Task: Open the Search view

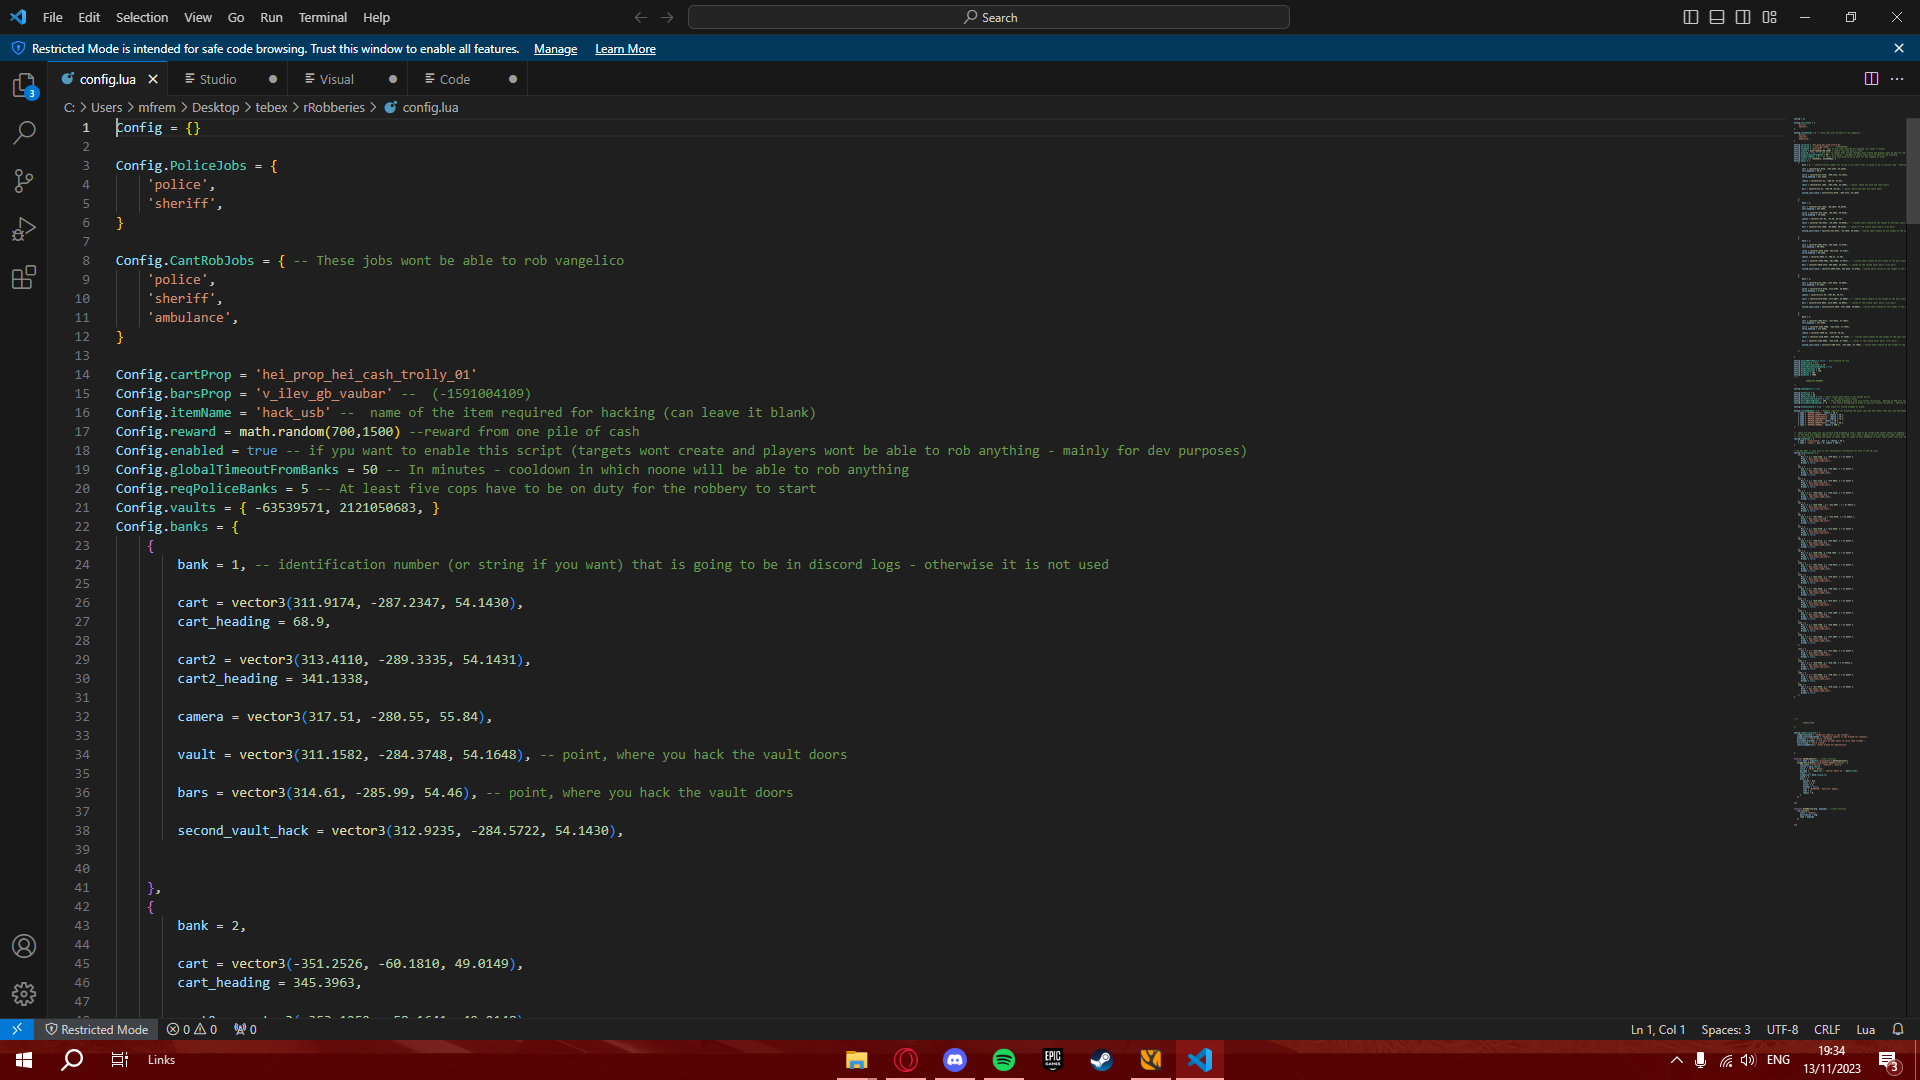Action: [x=24, y=133]
